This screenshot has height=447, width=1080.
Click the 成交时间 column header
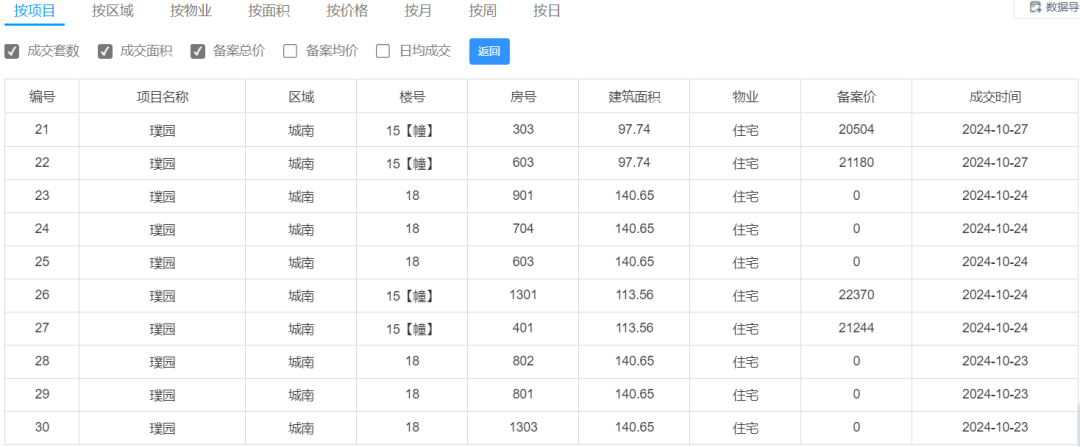[995, 97]
